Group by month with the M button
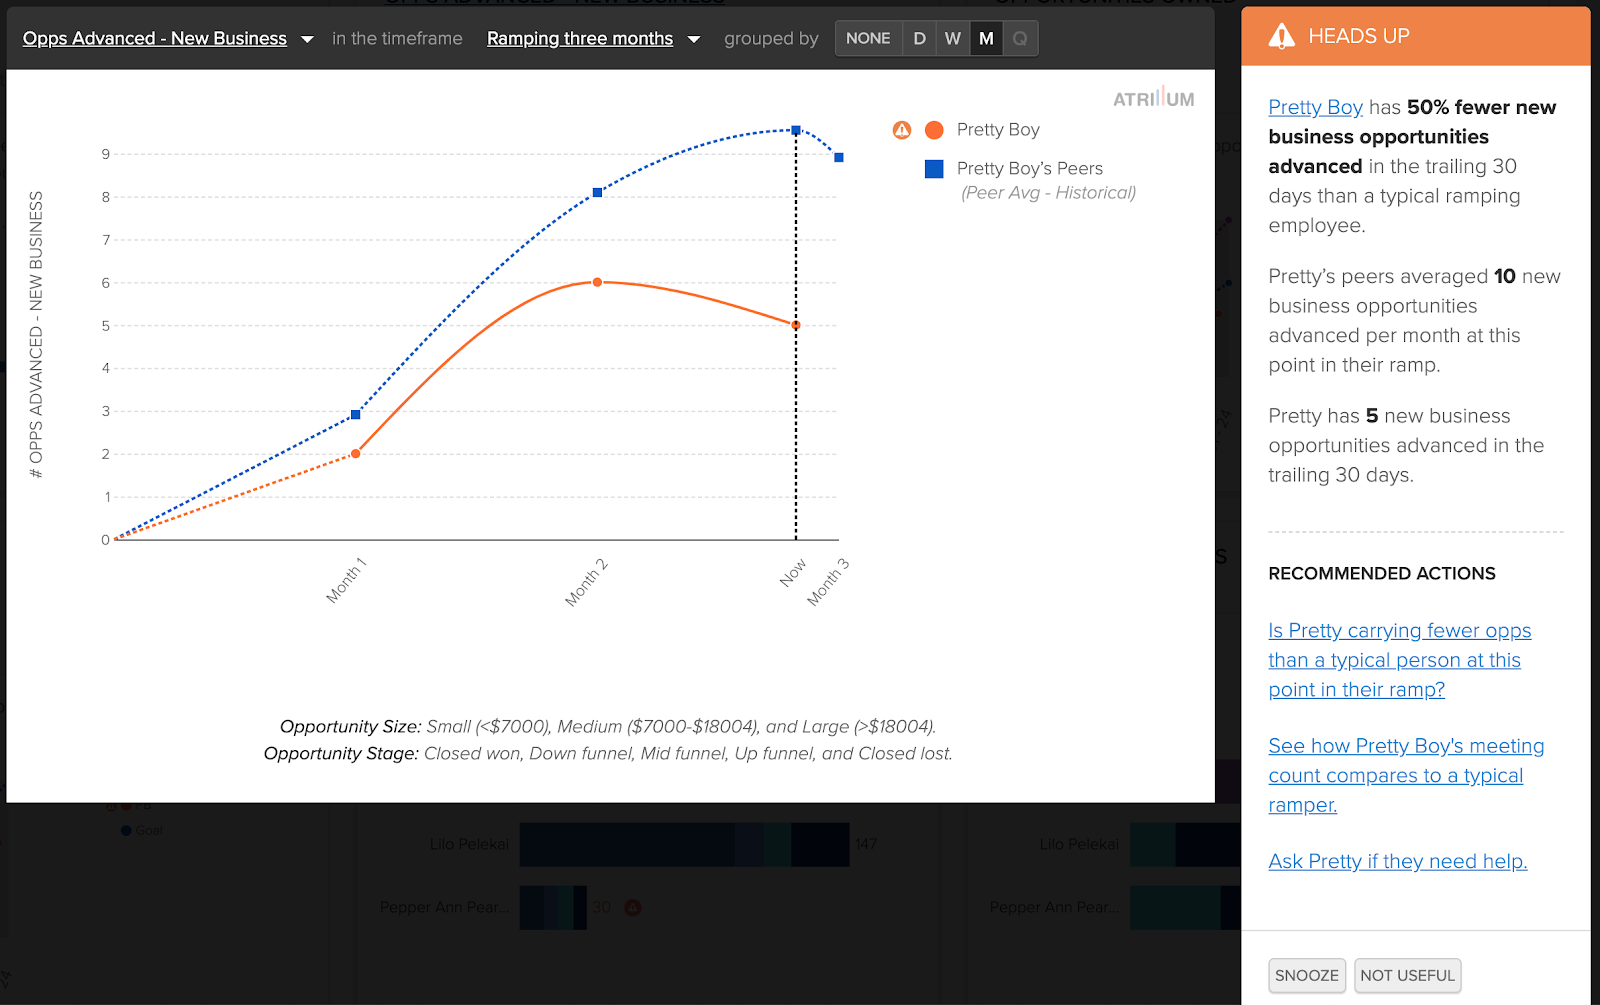This screenshot has height=1005, width=1600. 986,38
